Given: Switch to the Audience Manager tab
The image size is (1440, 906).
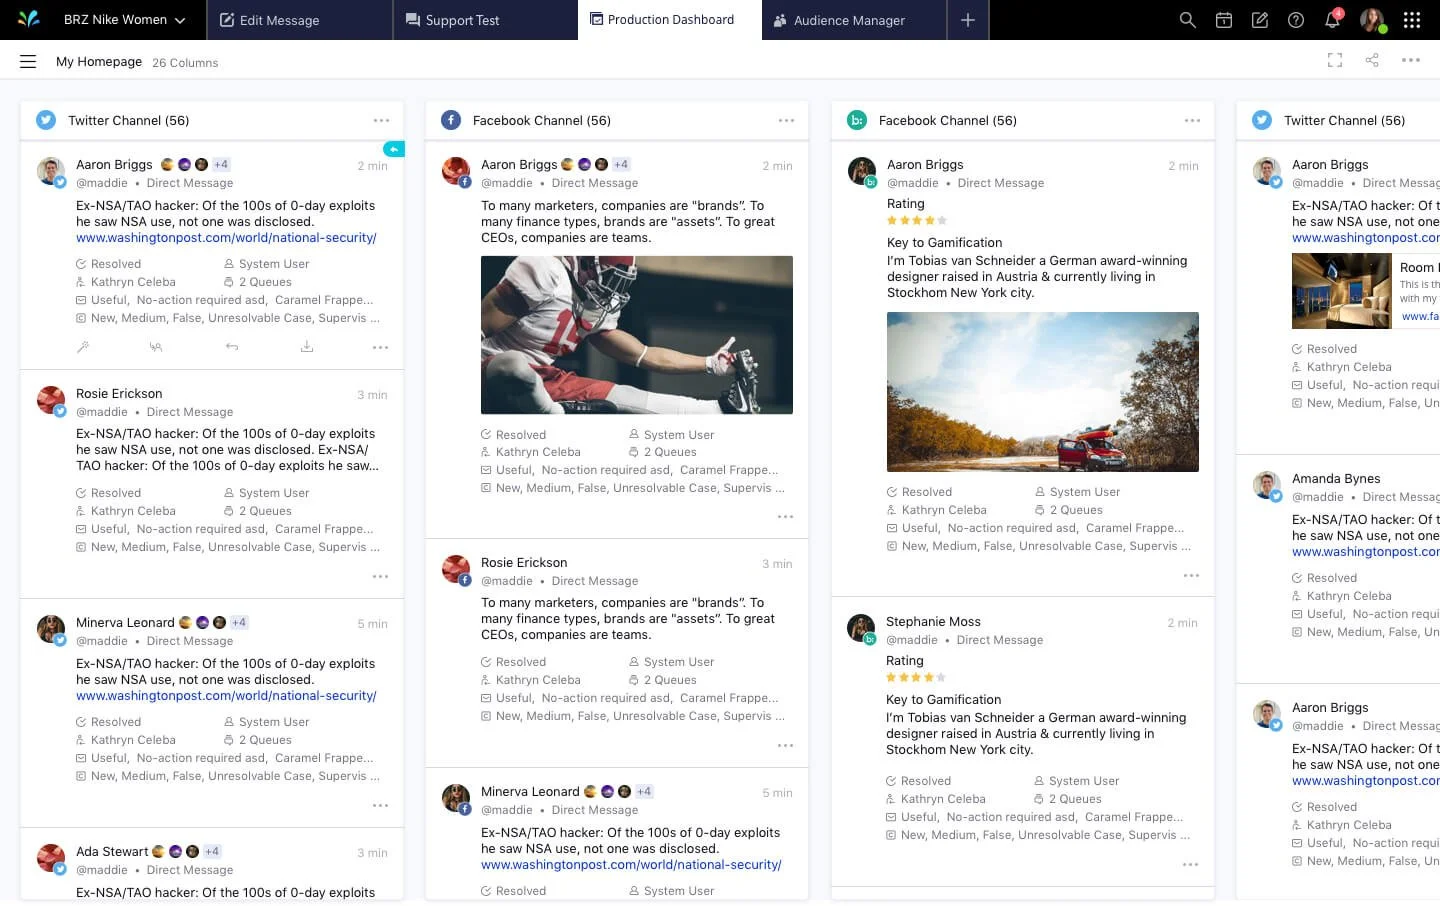Looking at the screenshot, I should (x=852, y=19).
